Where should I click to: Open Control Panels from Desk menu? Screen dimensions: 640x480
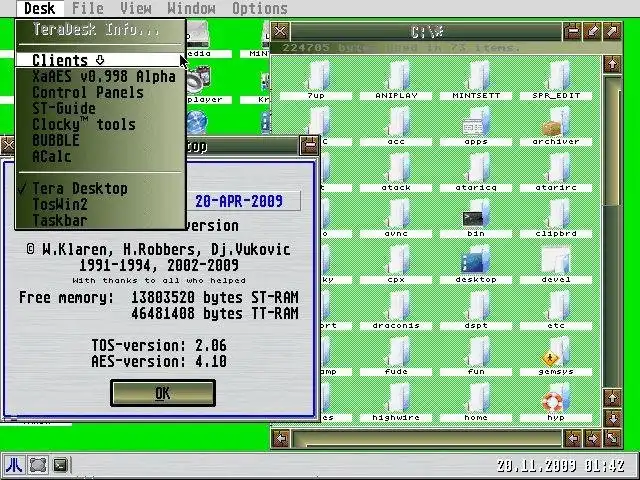(100, 92)
